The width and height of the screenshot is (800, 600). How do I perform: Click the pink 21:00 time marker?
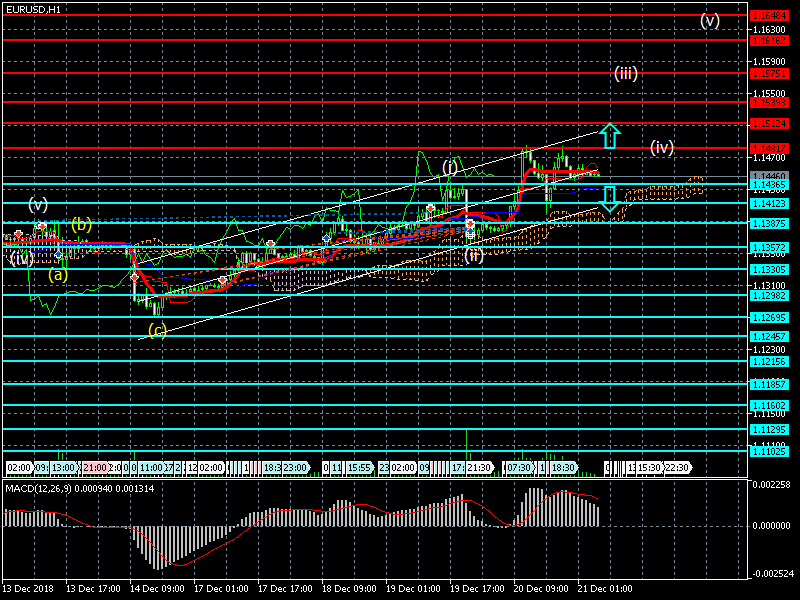[95, 467]
